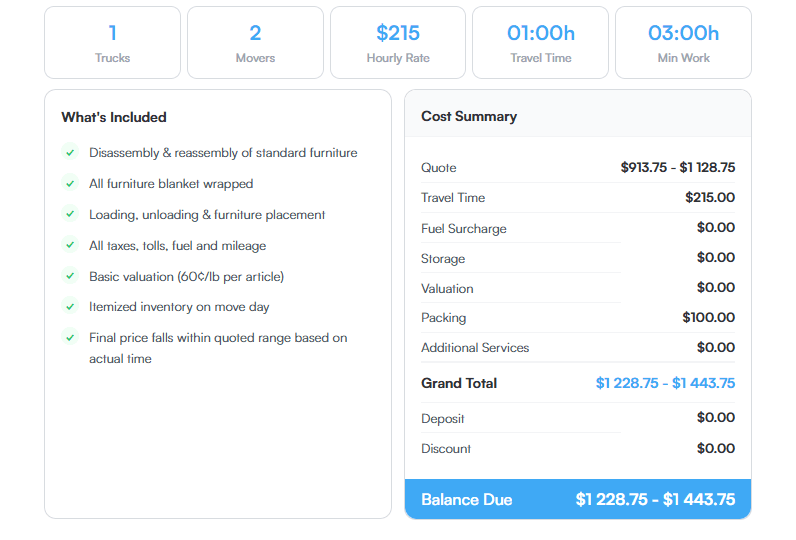The width and height of the screenshot is (796, 540).
Task: Click the check icon for taxes, tolls, fuel
Action: click(70, 245)
